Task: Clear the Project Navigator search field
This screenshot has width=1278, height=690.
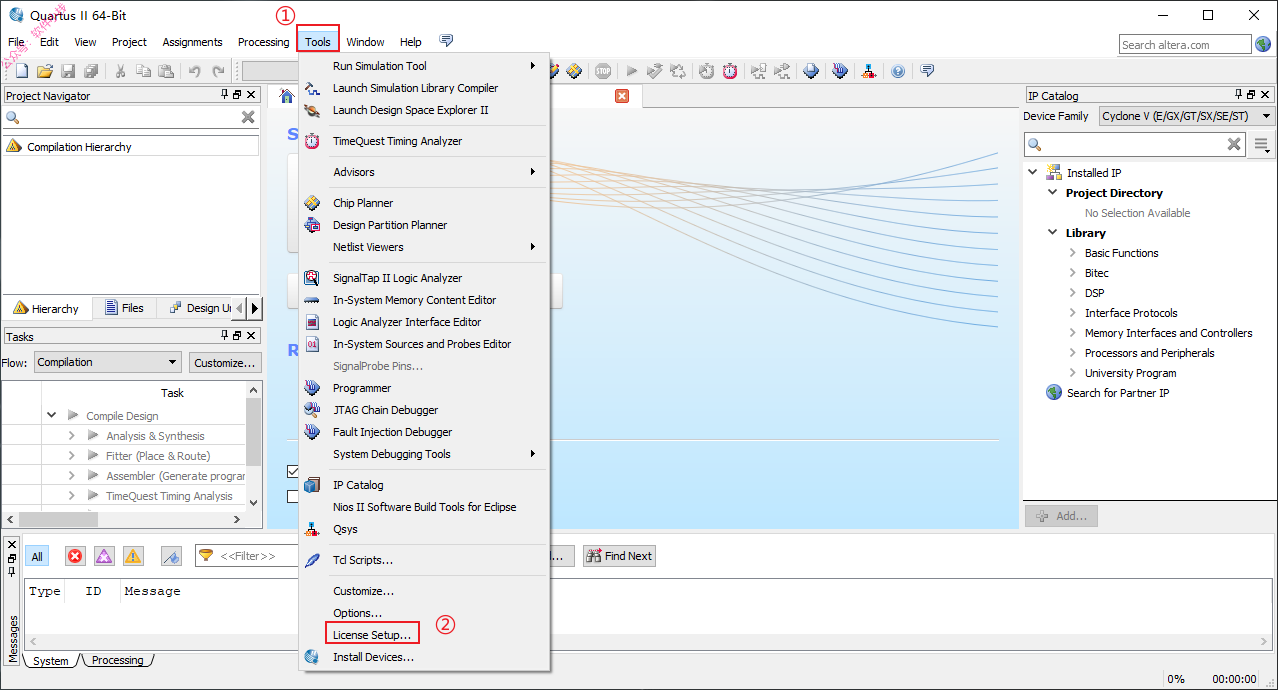Action: pos(248,117)
